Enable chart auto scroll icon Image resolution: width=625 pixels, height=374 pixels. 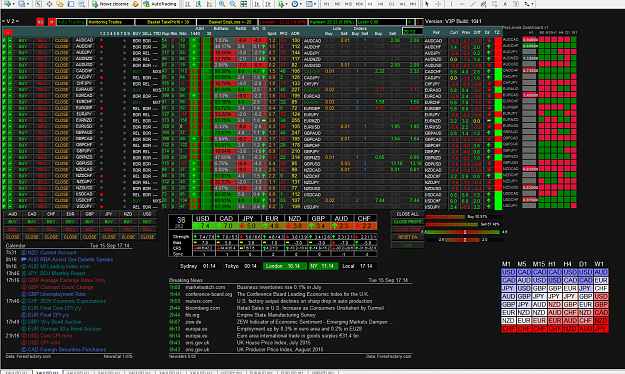coord(257,4)
